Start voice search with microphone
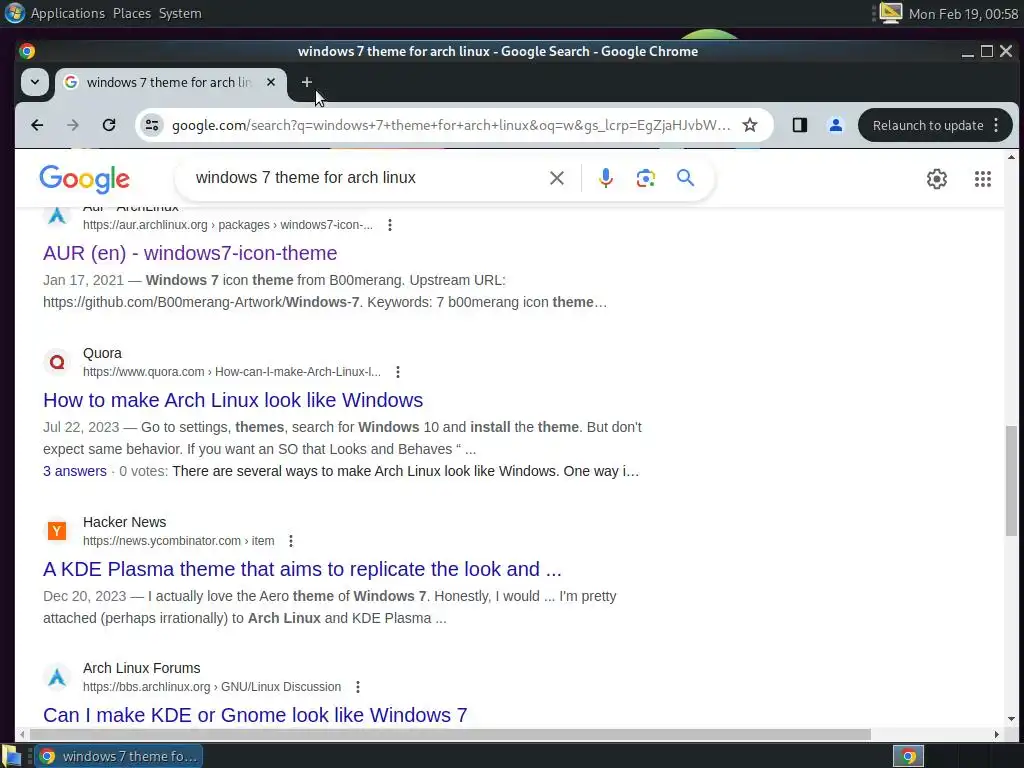Screen dimensions: 1024x768 pos(605,178)
